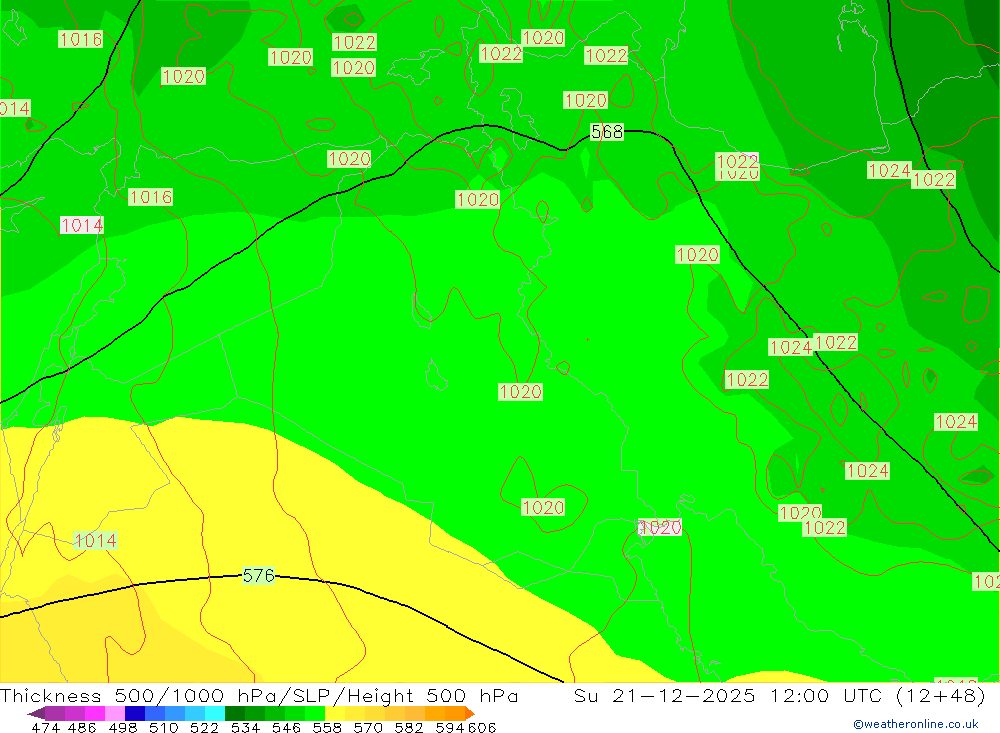Image resolution: width=1000 pixels, height=733 pixels.
Task: Pick the dark navy blue legend swatch
Action: [135, 713]
